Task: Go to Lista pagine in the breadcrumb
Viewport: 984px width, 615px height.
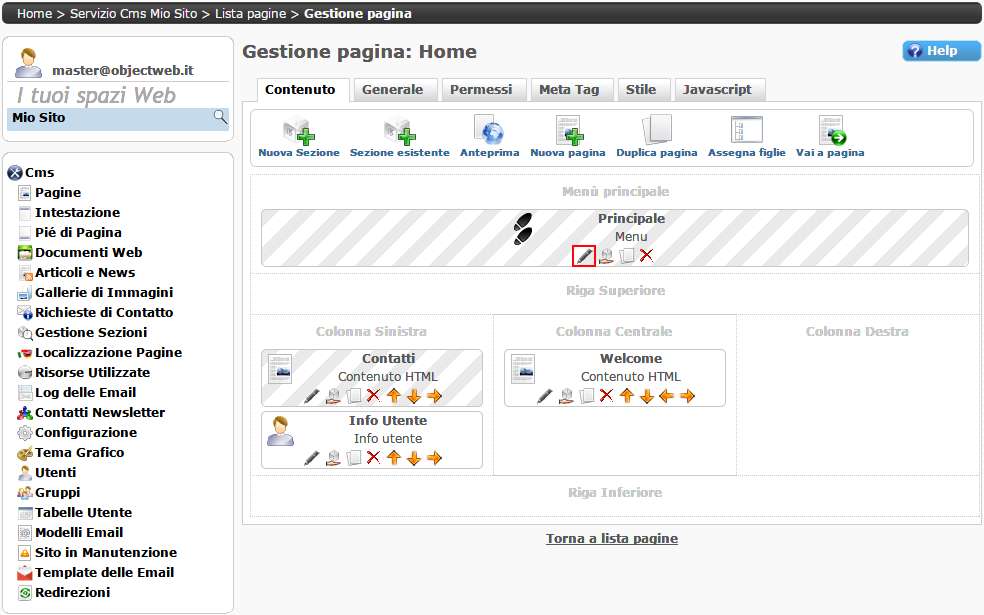Action: point(252,14)
